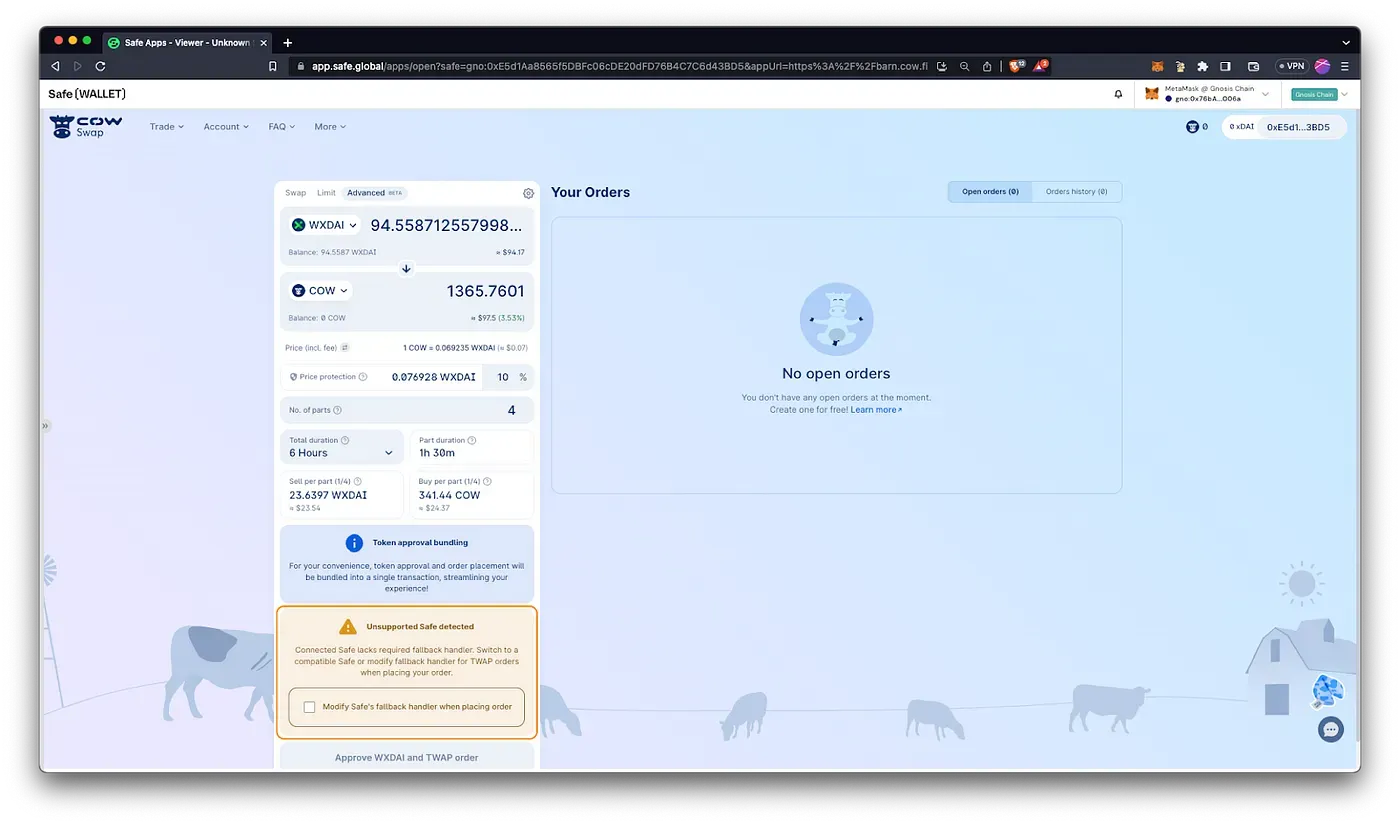Image resolution: width=1400 pixels, height=824 pixels.
Task: Open the MetaMask wallet account dropdown
Action: point(1208,94)
